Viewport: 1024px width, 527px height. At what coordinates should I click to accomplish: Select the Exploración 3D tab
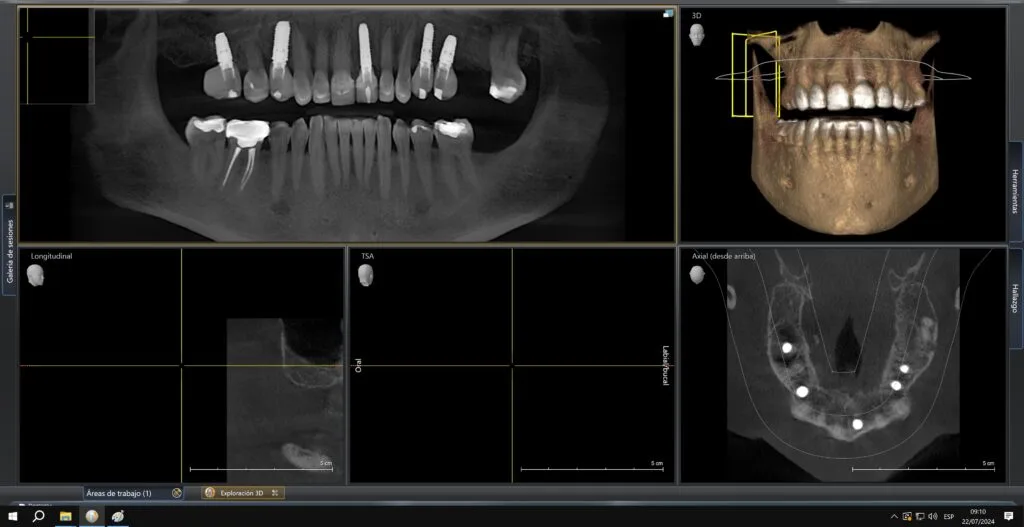[240, 493]
